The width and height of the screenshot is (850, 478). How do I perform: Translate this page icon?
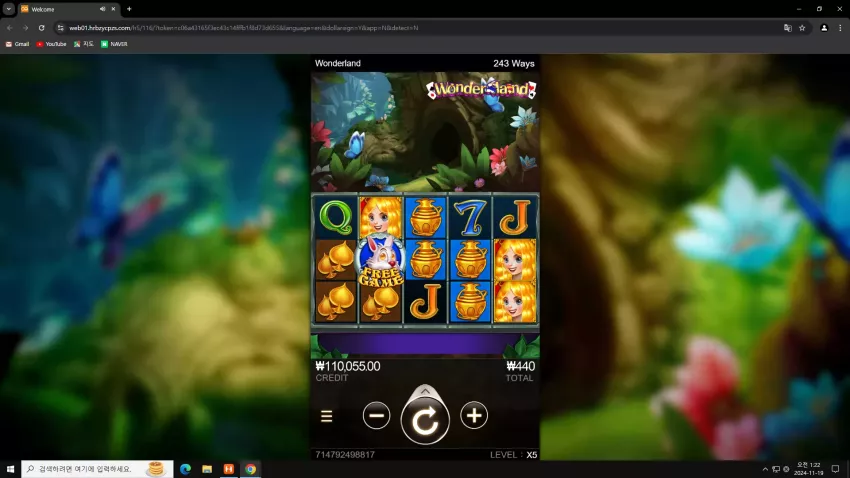coord(788,28)
